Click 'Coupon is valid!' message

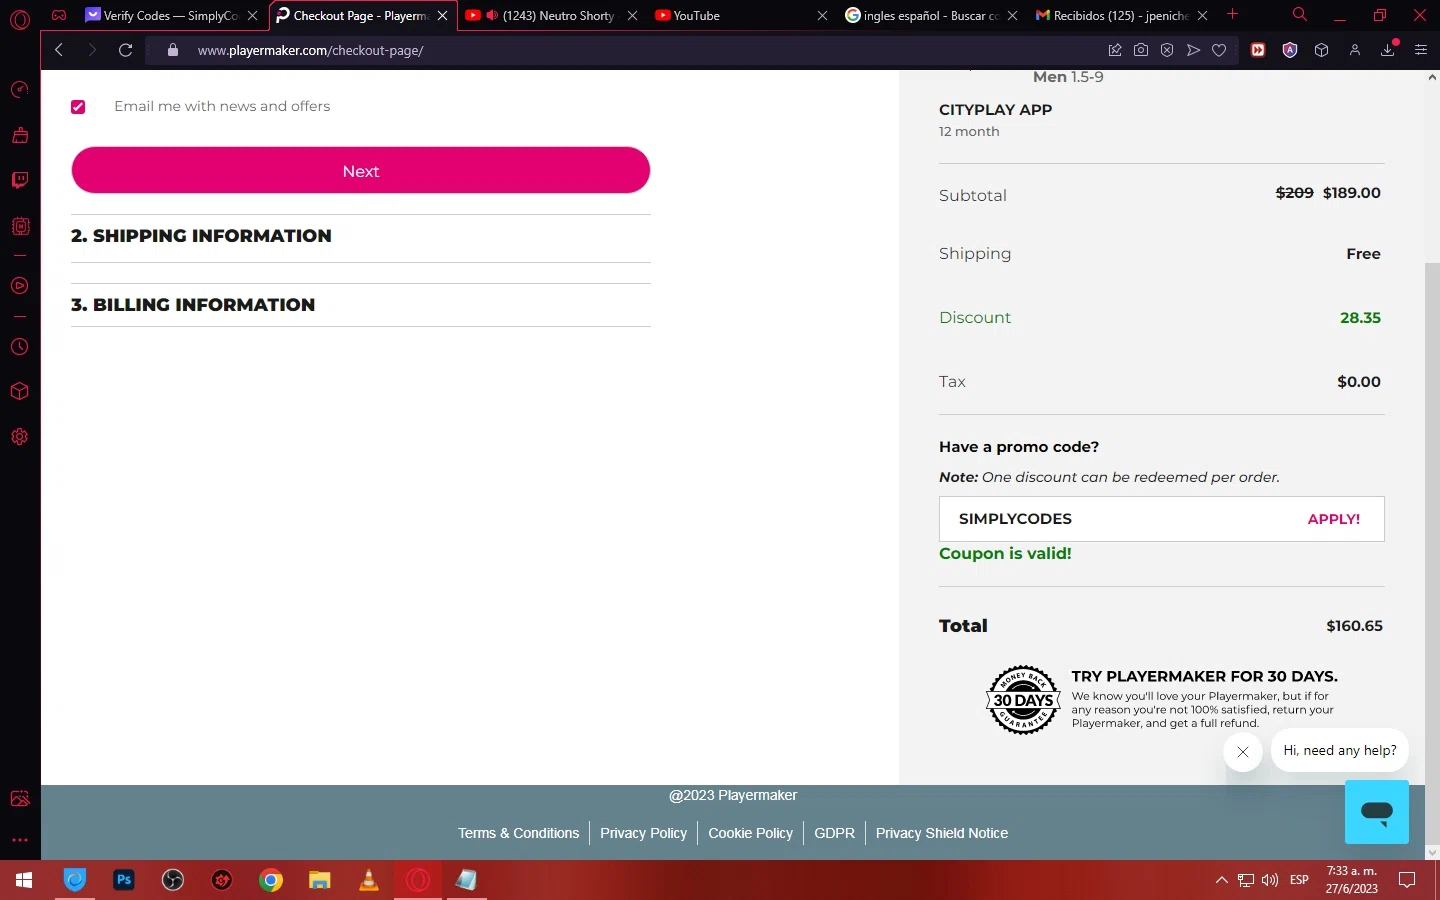click(1005, 554)
